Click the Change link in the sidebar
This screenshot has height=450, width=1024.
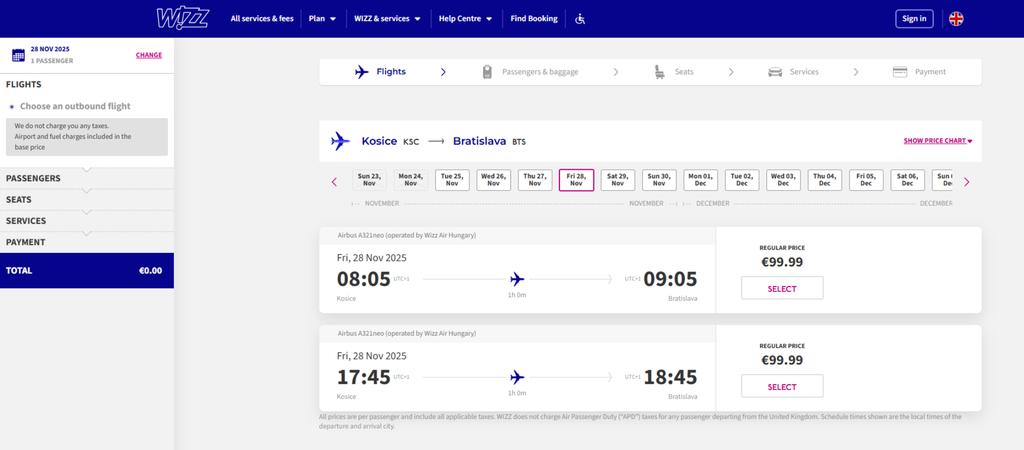click(x=148, y=55)
